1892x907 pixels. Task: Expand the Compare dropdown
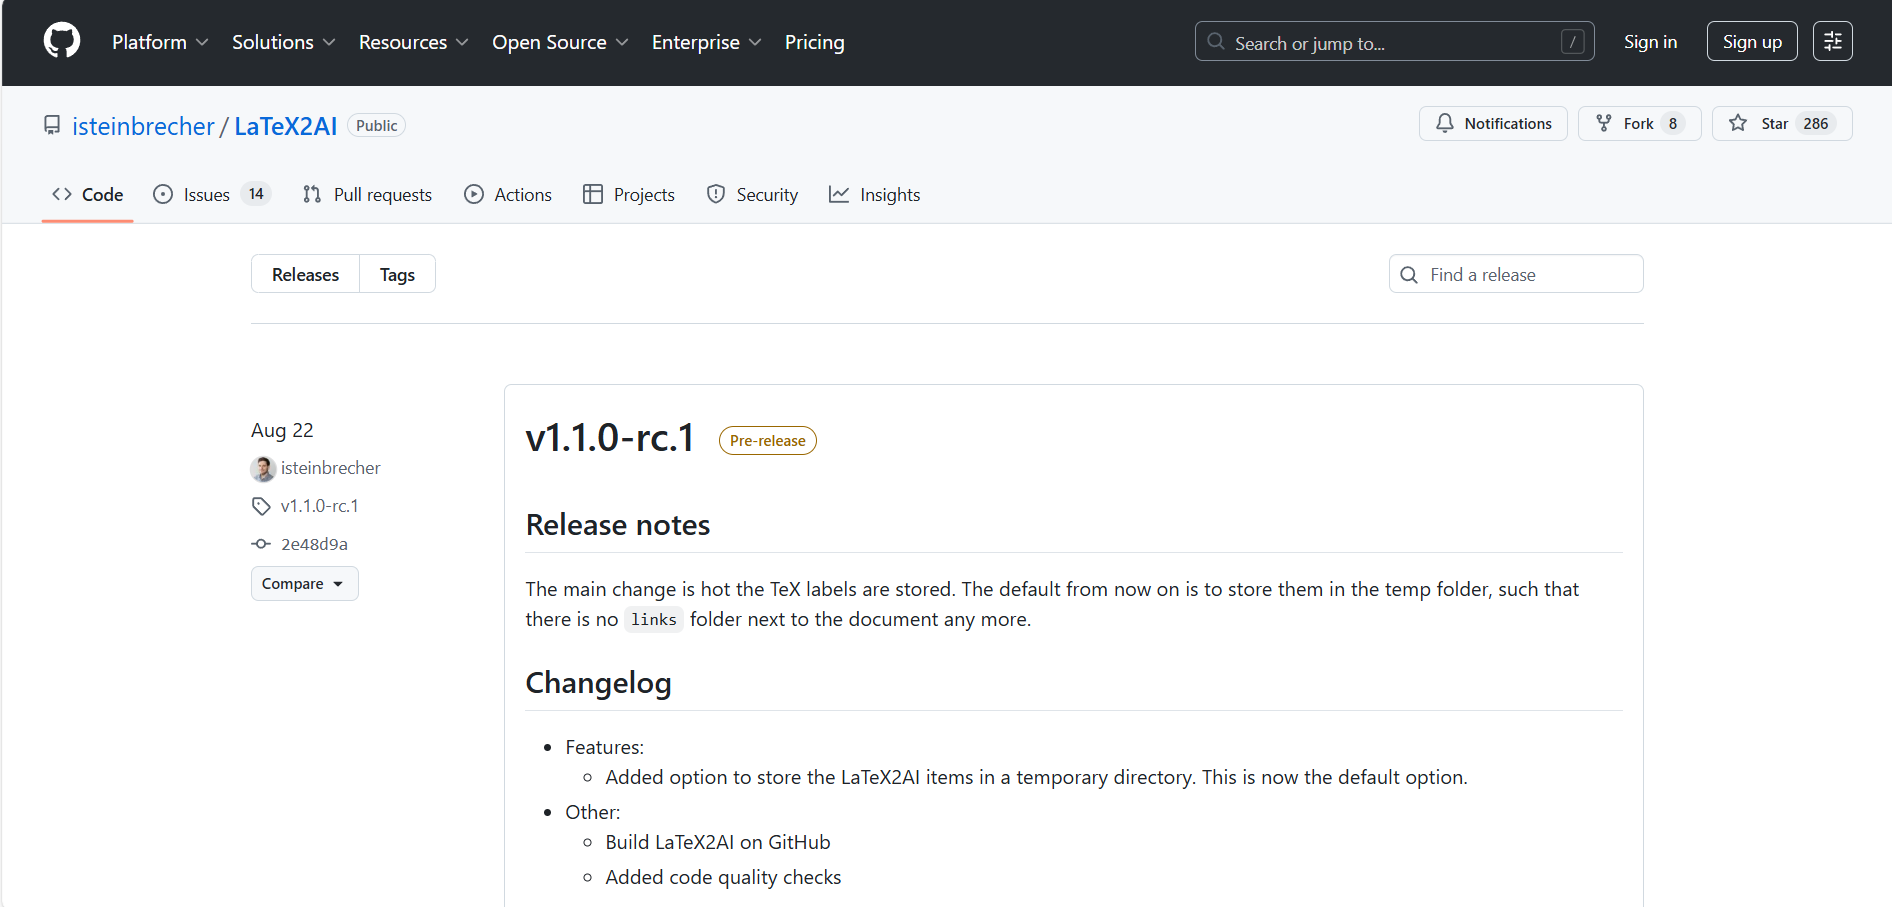coord(304,584)
